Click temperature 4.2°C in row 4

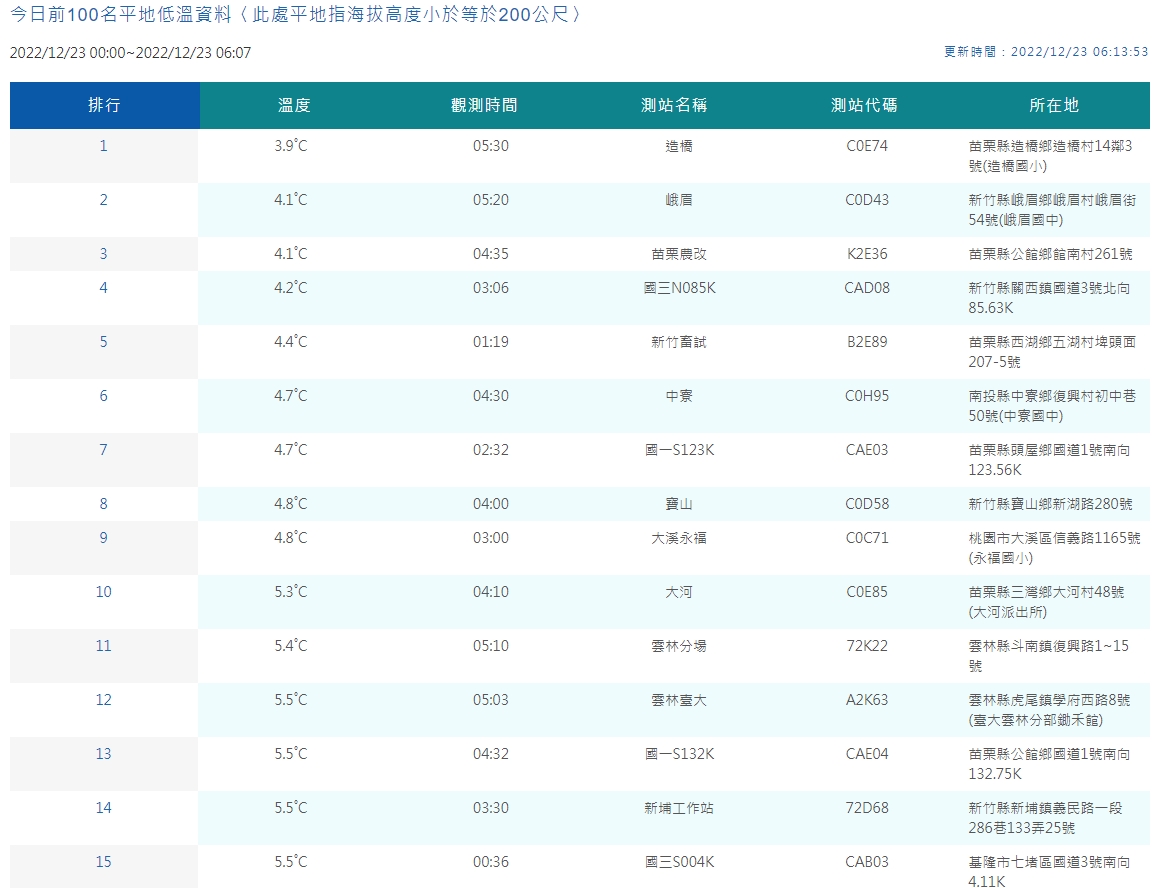(x=291, y=288)
